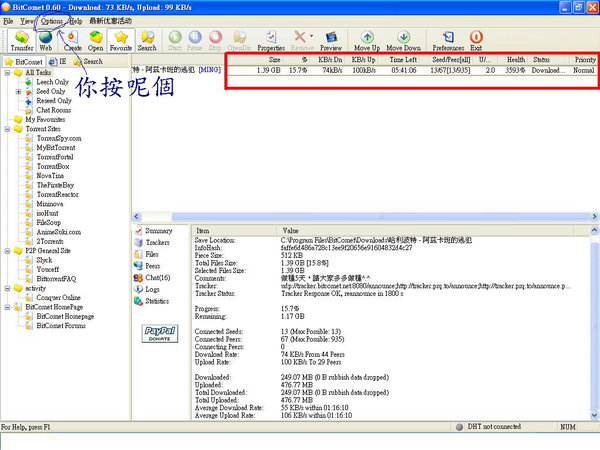Click the Value column header

[427, 231]
